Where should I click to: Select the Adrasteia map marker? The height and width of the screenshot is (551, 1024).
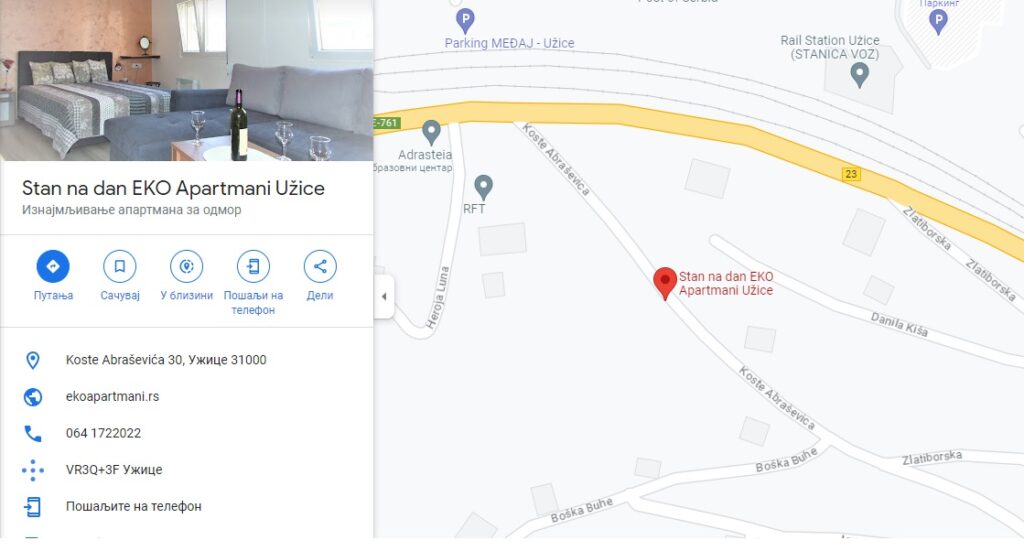[431, 133]
